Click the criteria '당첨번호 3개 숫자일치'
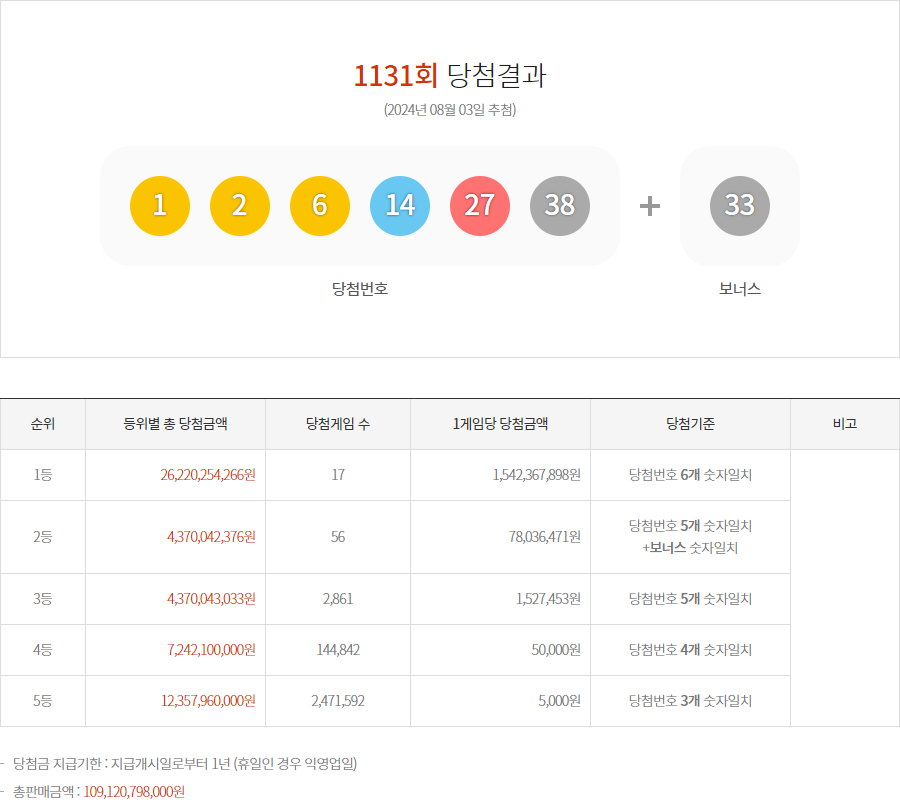The width and height of the screenshot is (900, 803). (x=690, y=701)
